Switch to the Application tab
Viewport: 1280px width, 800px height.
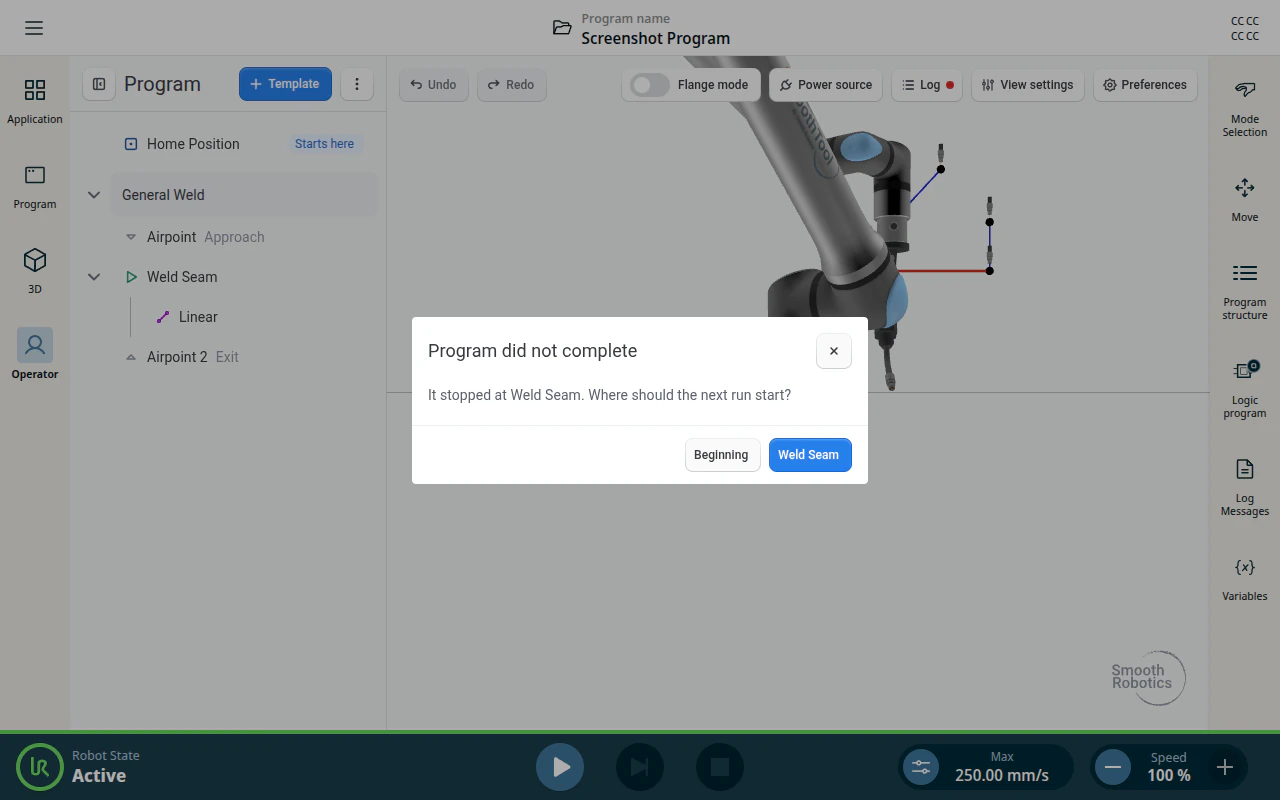coord(35,100)
